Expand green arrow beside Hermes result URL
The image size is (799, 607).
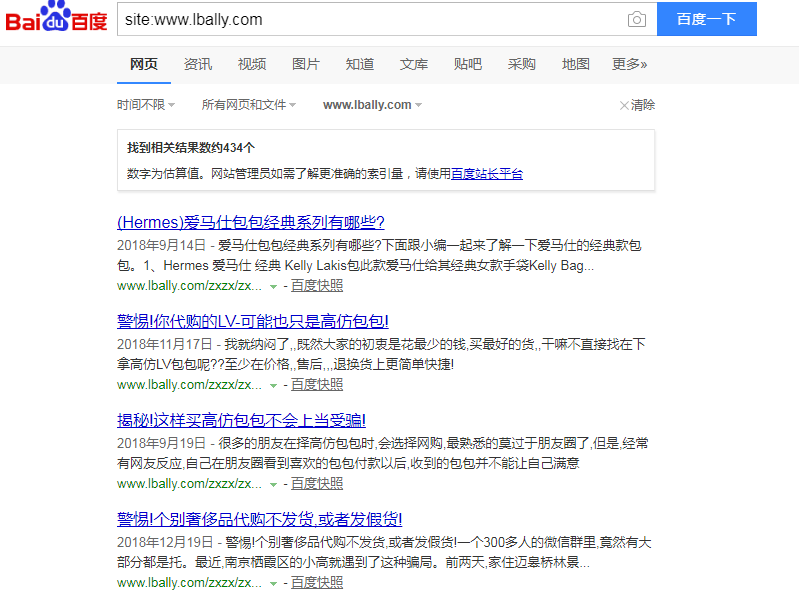(x=273, y=287)
